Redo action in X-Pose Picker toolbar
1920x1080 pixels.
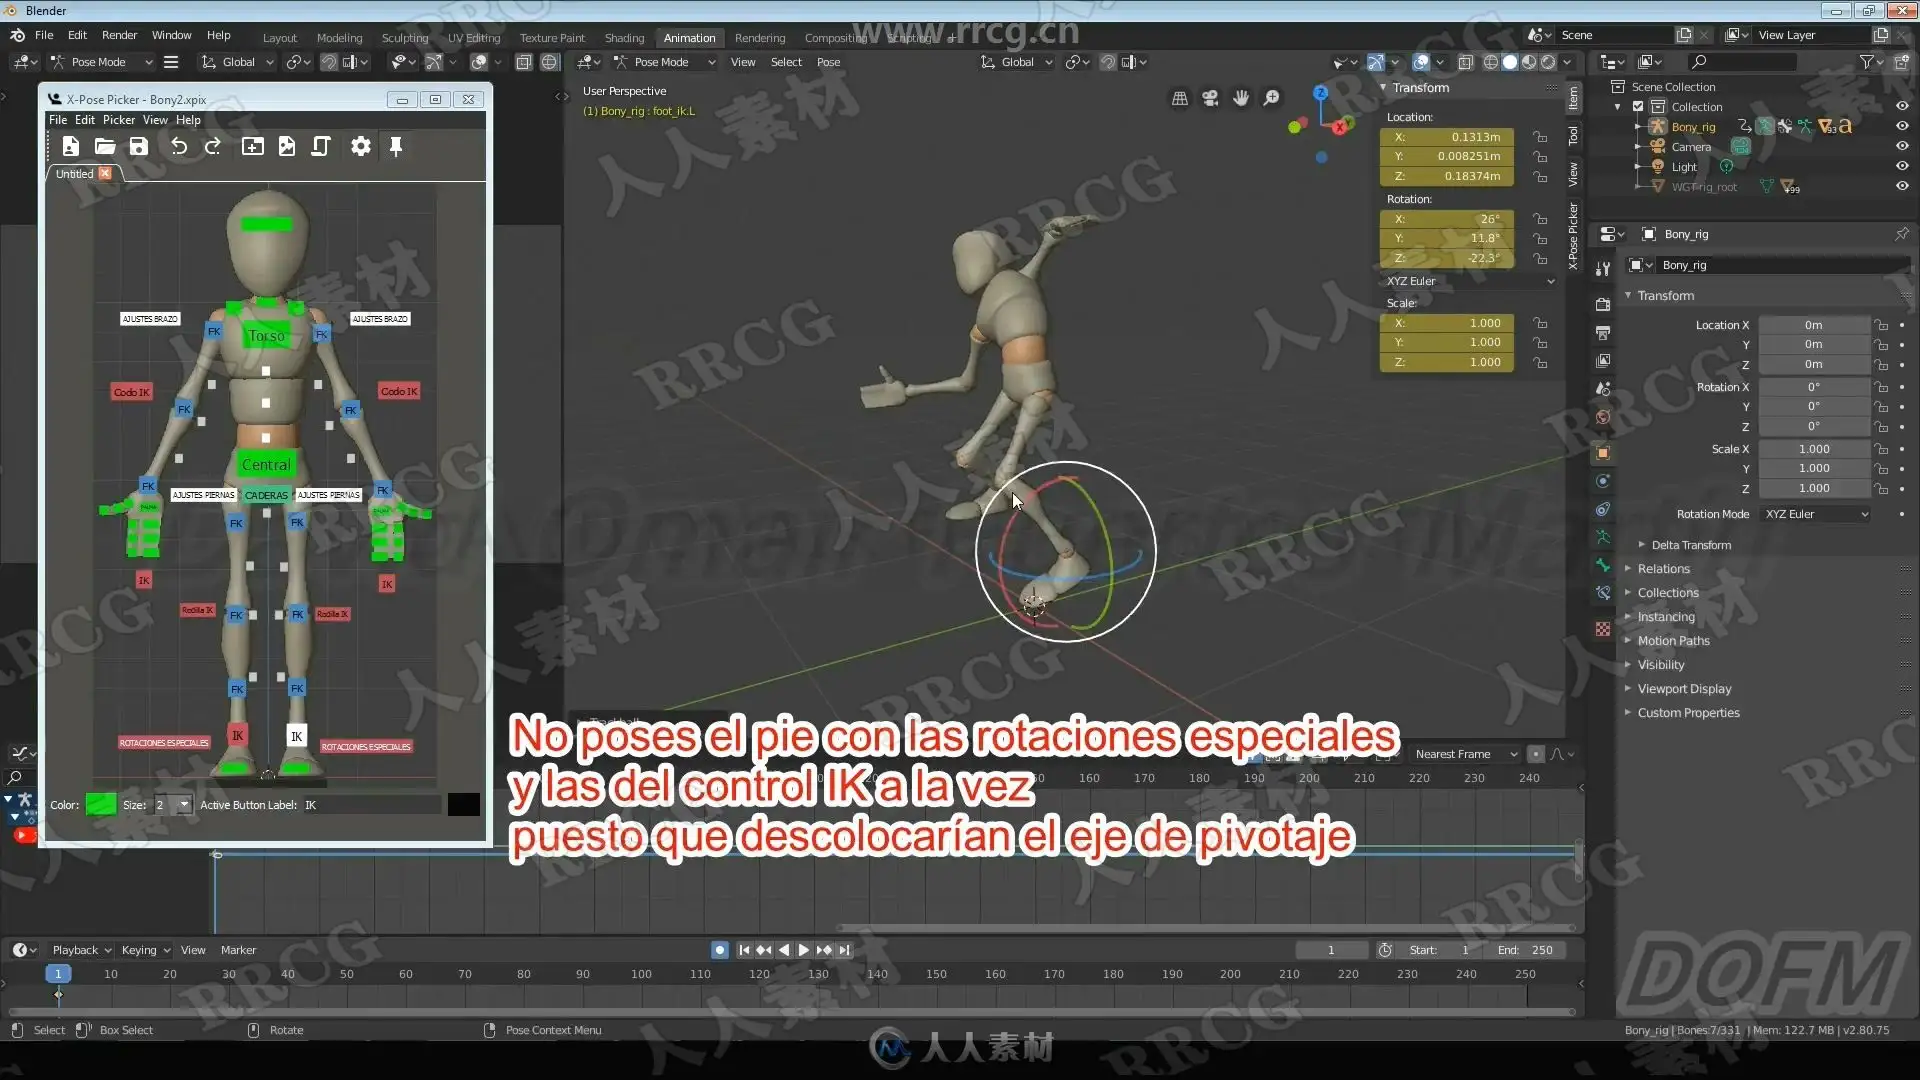(x=212, y=147)
